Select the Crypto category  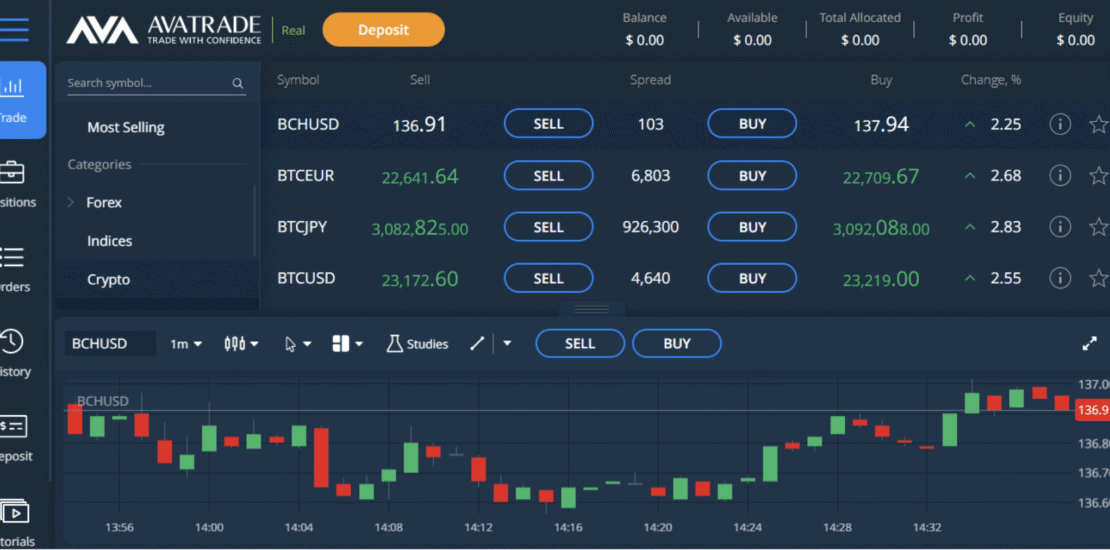pos(109,280)
